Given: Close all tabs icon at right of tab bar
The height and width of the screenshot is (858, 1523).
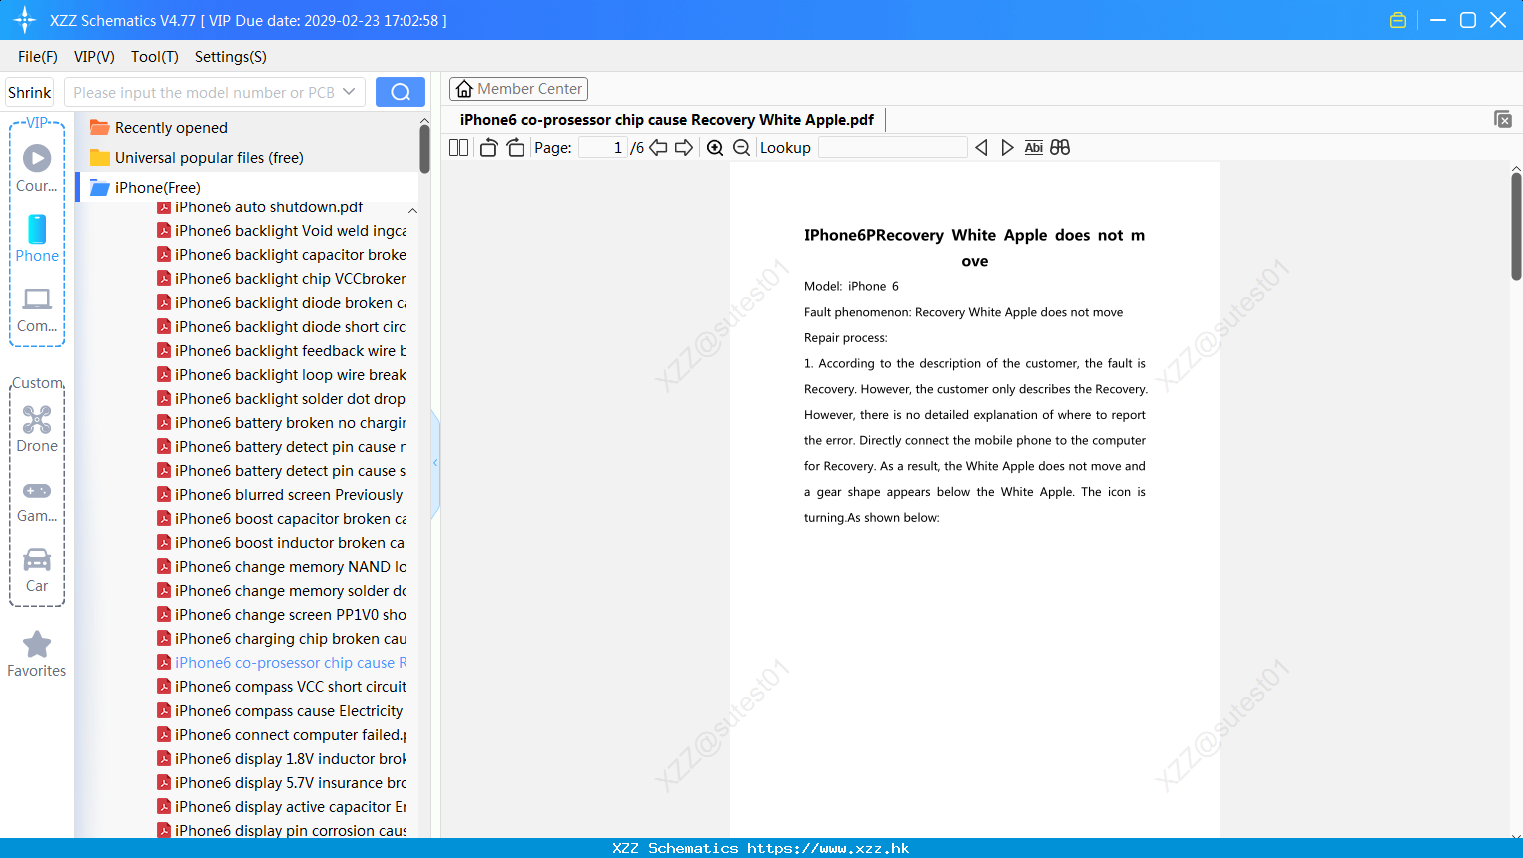Looking at the screenshot, I should tap(1503, 119).
